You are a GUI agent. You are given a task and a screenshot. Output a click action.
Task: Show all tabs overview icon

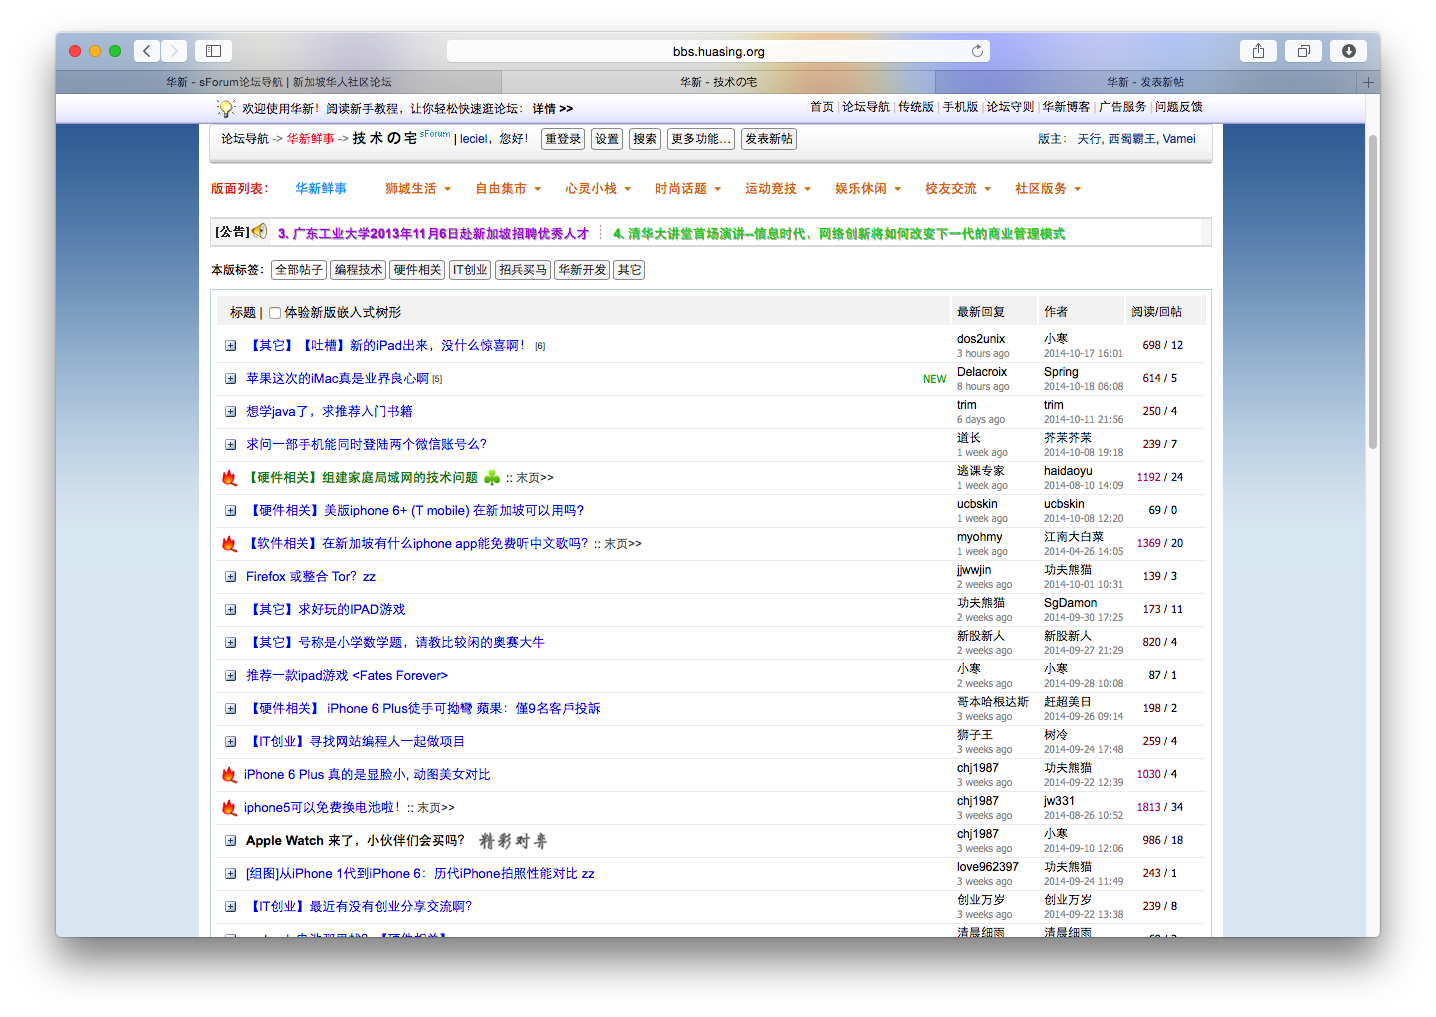(x=1303, y=51)
